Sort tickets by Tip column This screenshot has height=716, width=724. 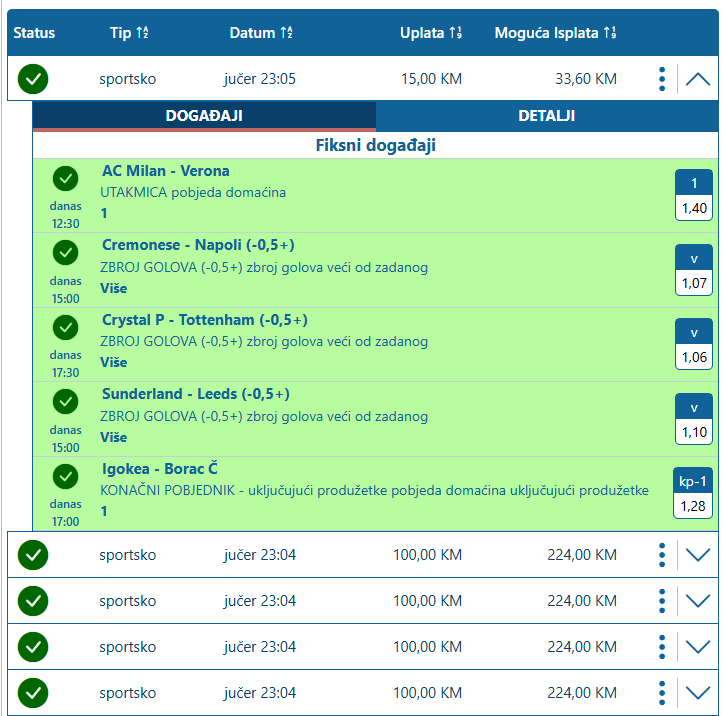click(x=127, y=33)
